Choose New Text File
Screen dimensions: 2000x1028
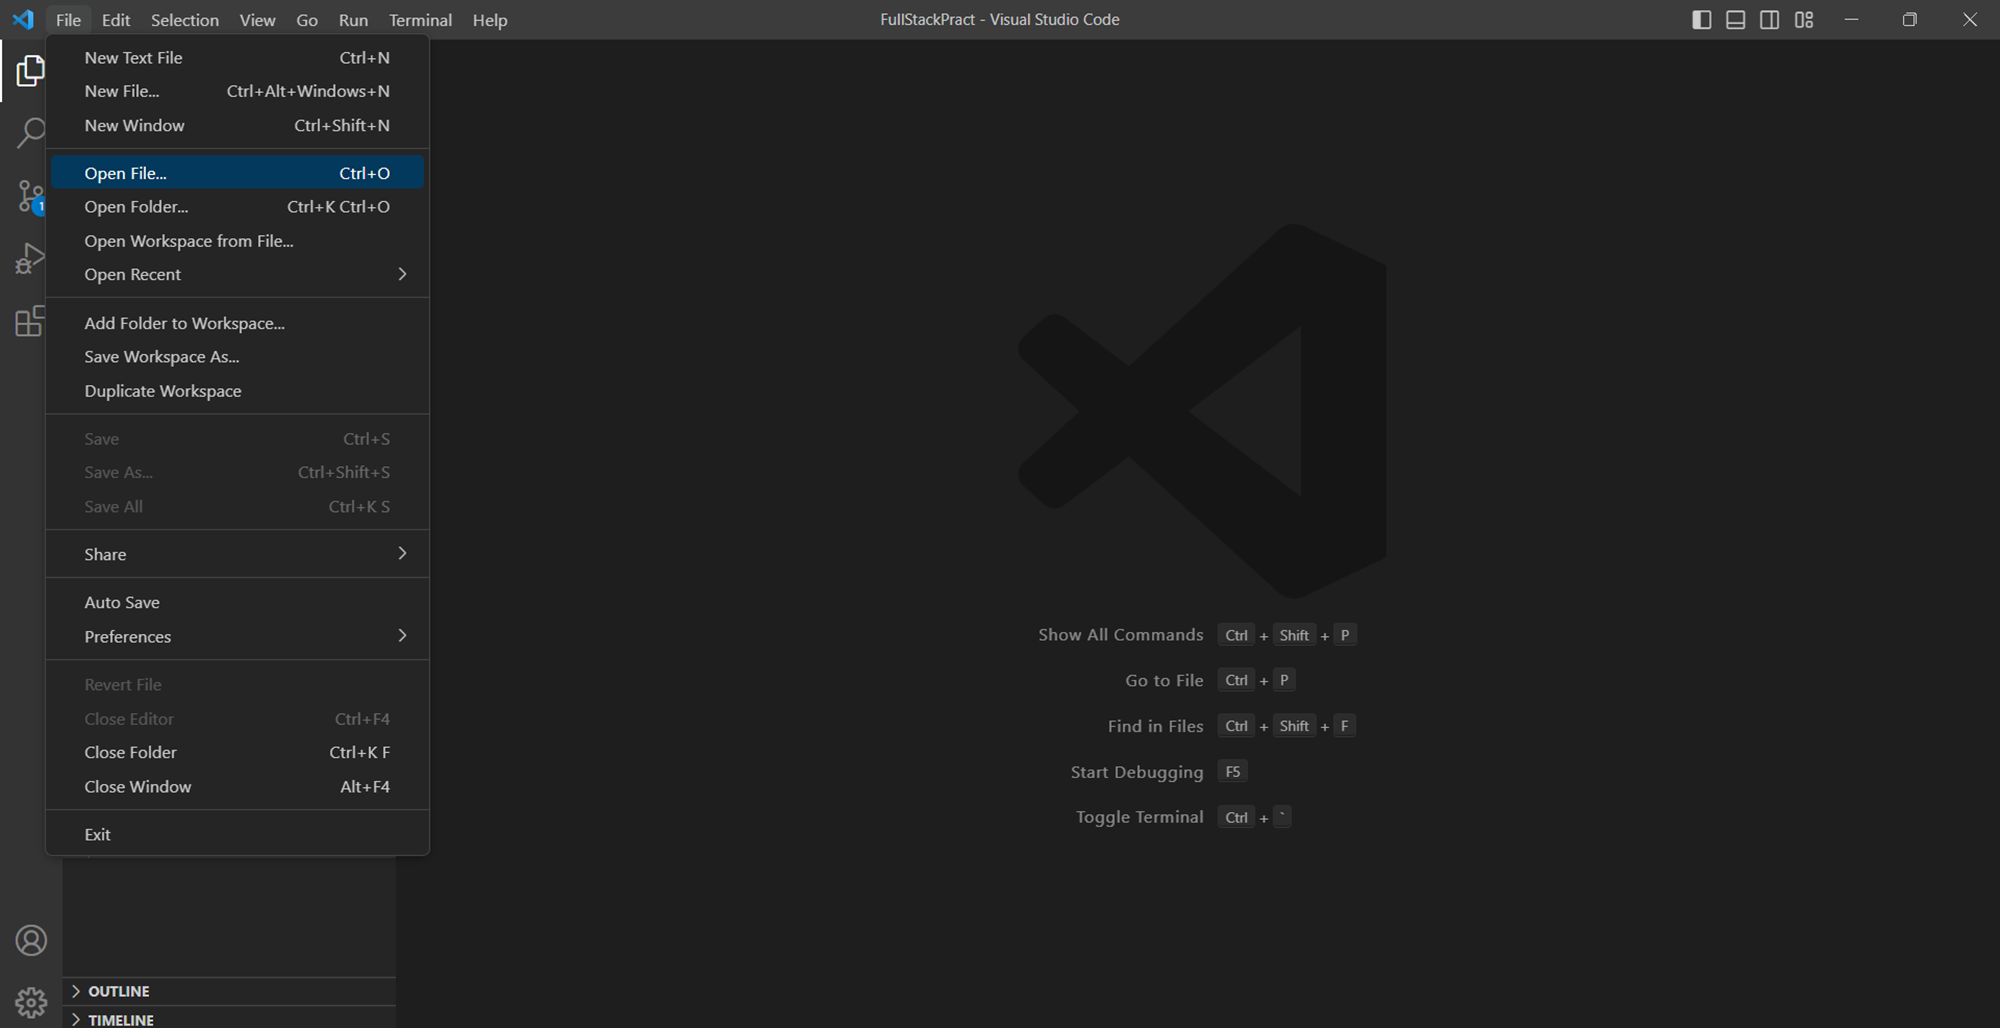[237, 58]
